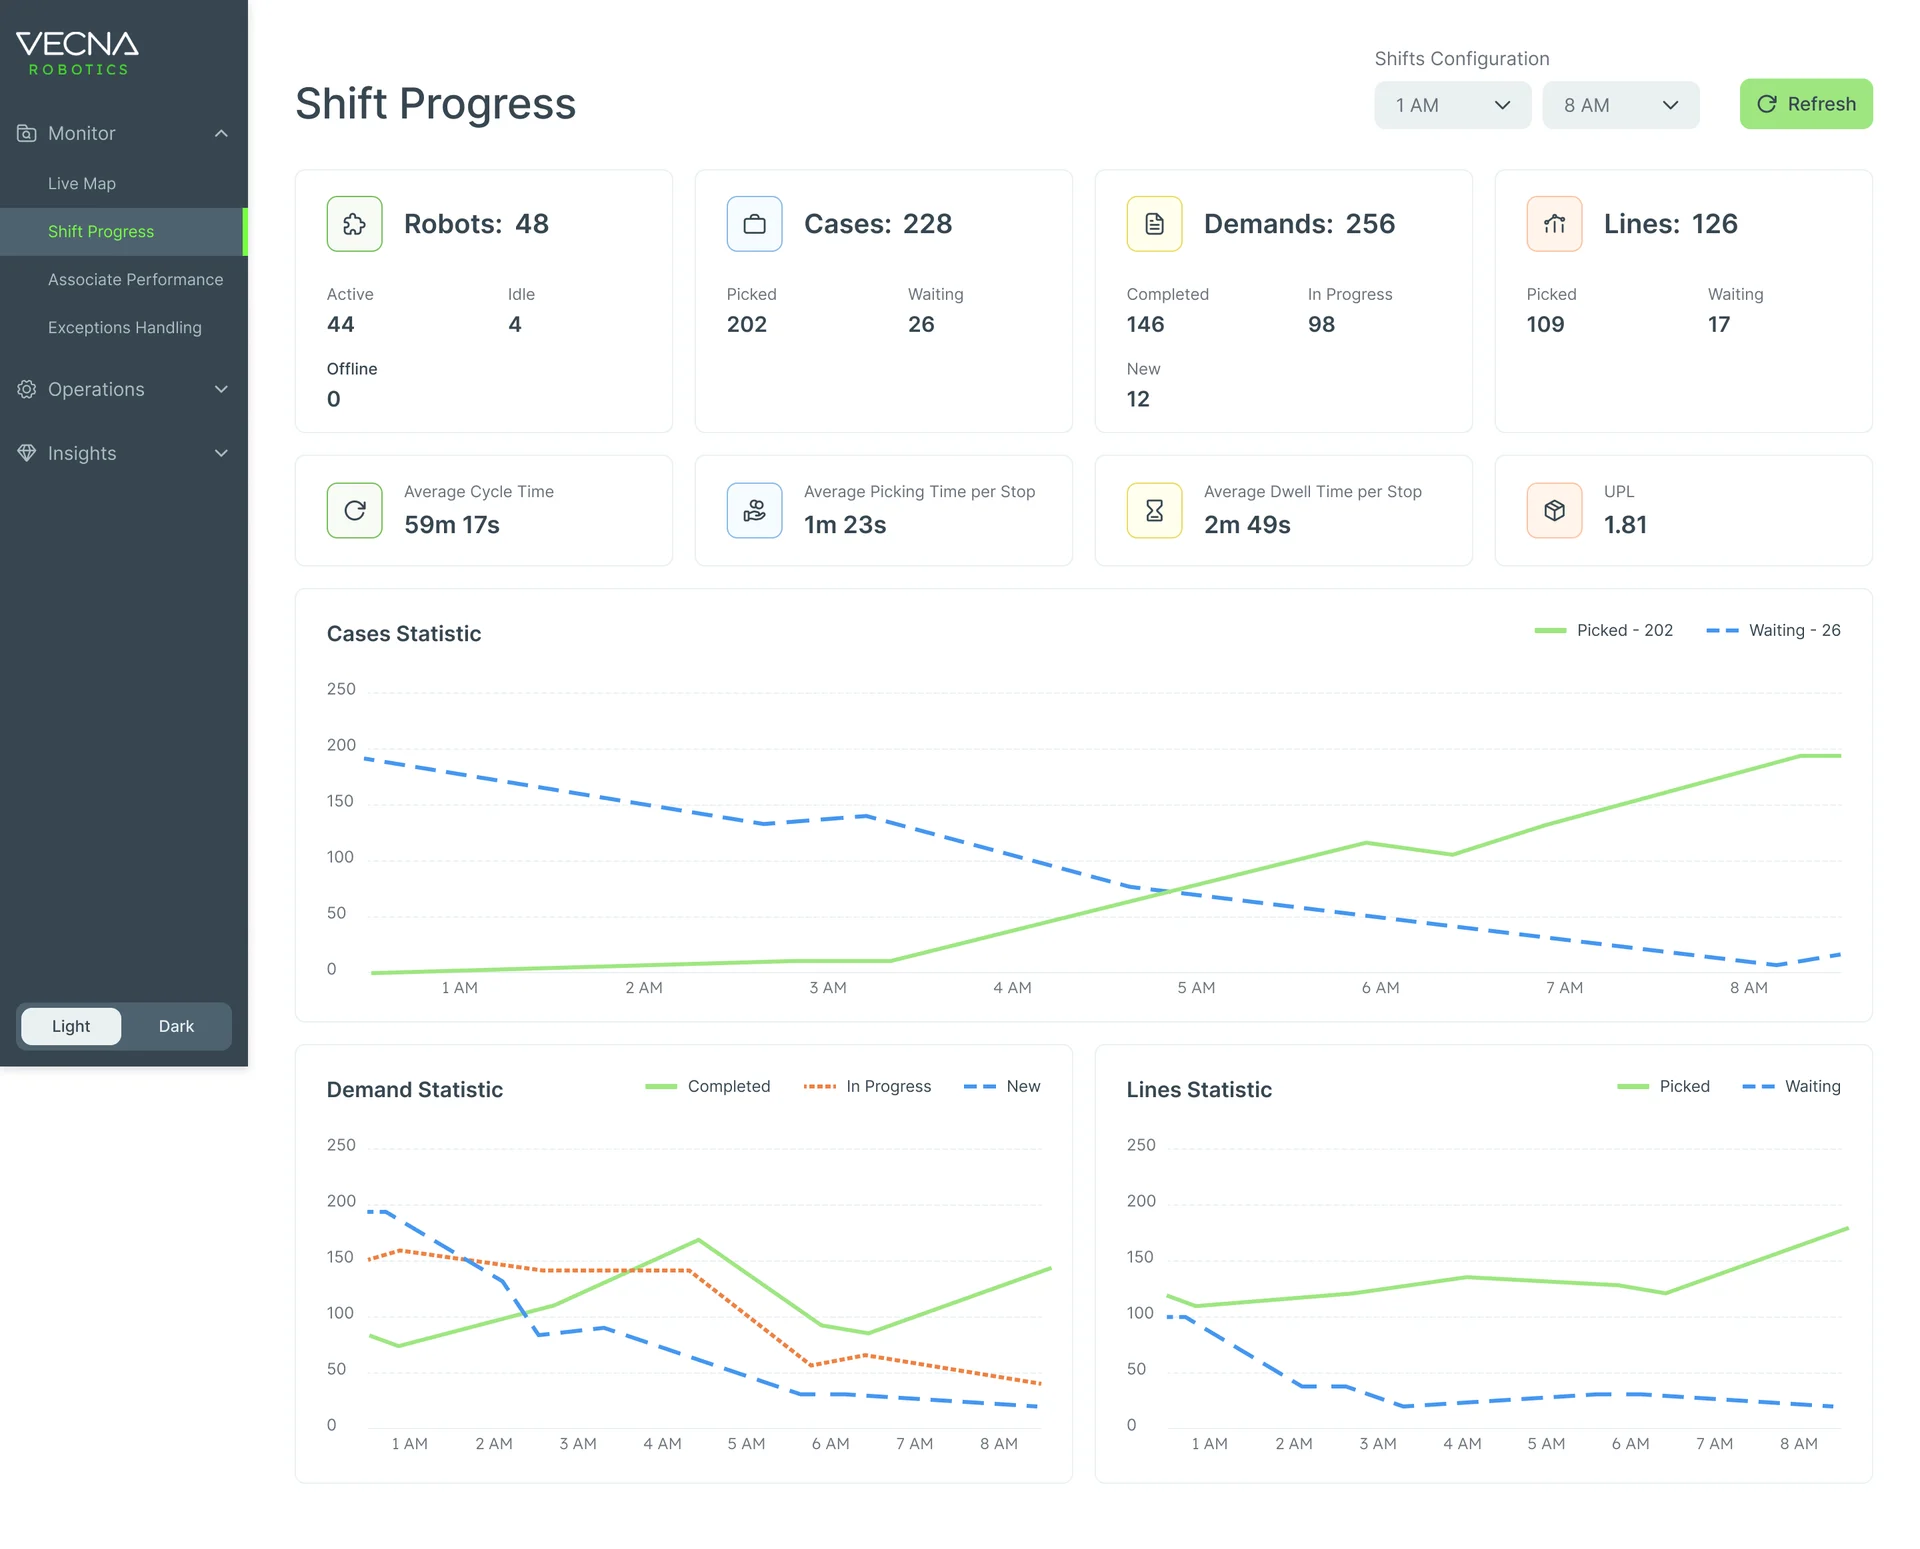Viewport: 1920px width, 1549px height.
Task: Open the 1 AM shift start dropdown
Action: tap(1452, 105)
